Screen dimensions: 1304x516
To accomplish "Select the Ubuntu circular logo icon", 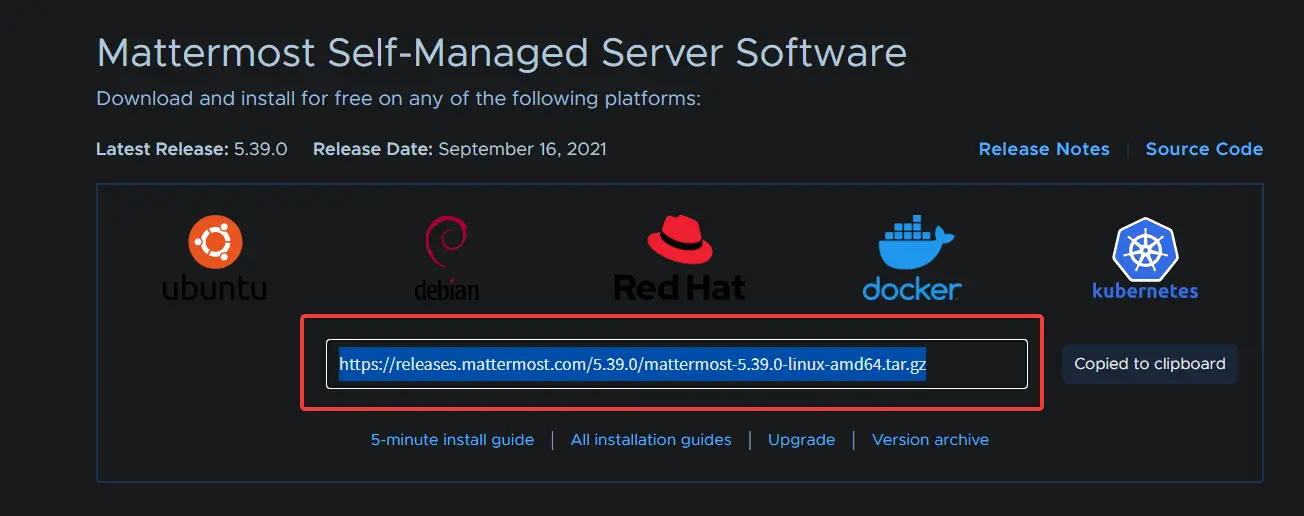I will tap(216, 244).
